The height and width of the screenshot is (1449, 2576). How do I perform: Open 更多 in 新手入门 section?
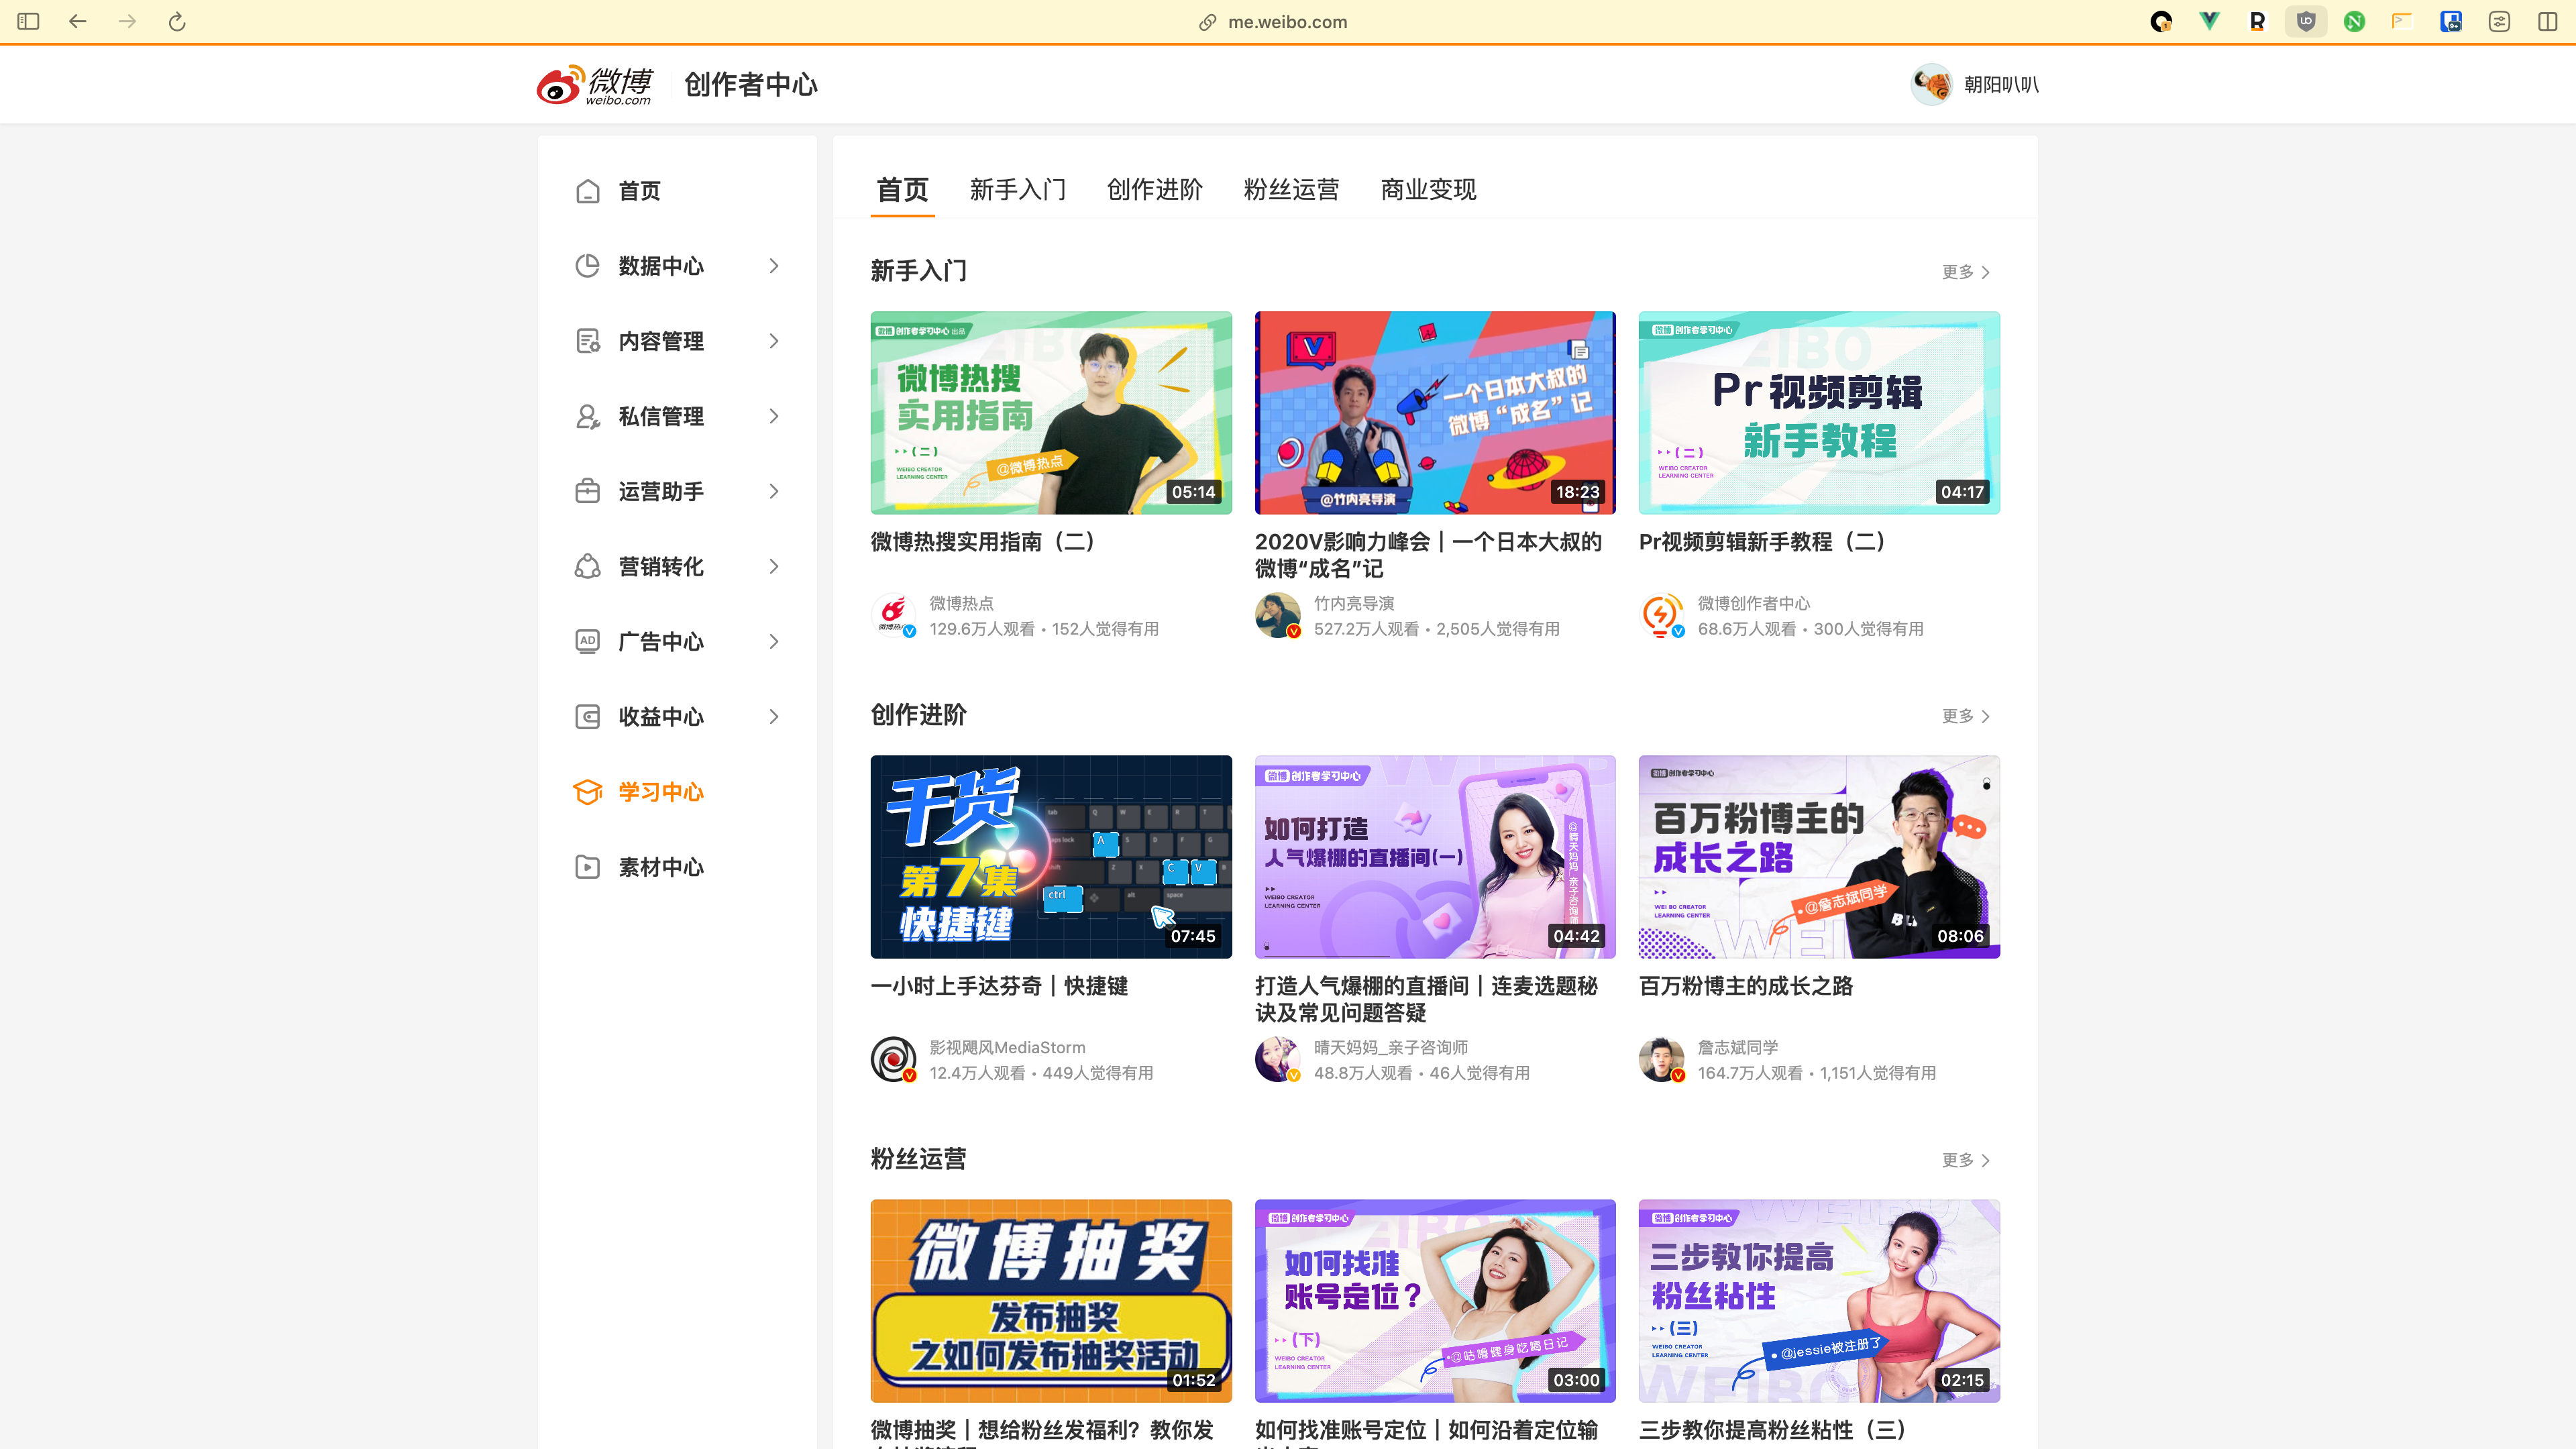[x=1965, y=272]
